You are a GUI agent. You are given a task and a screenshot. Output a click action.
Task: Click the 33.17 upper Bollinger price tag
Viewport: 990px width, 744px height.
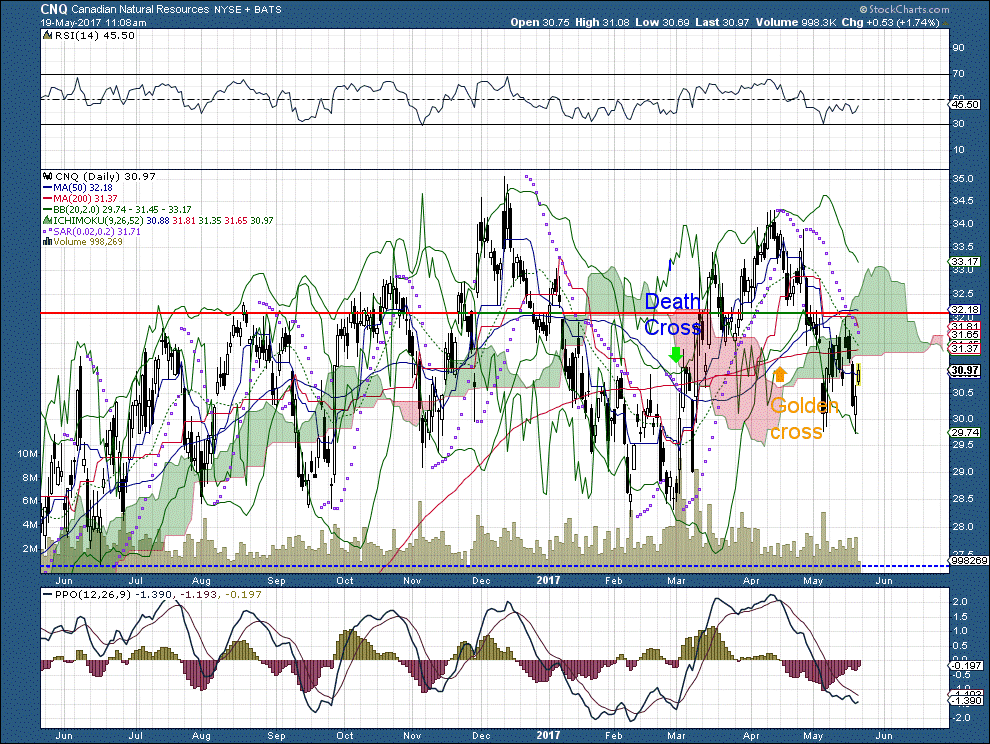965,261
